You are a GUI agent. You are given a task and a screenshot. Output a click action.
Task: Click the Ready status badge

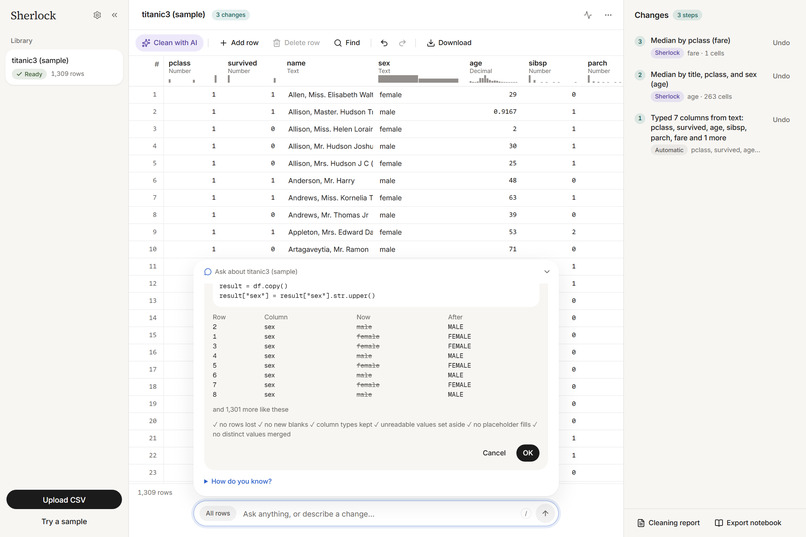[29, 74]
